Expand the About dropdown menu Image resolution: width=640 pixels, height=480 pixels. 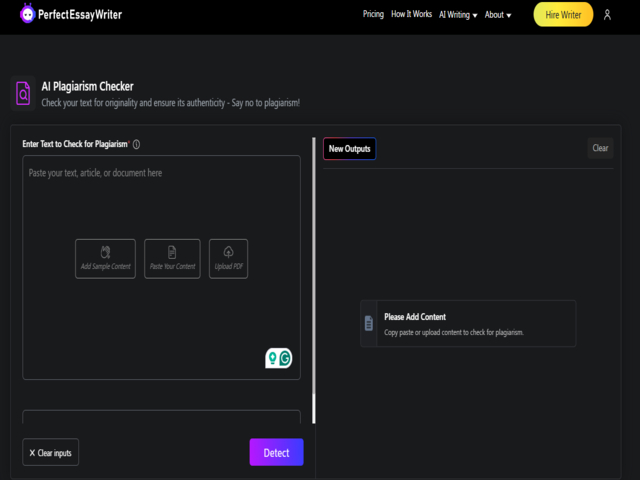pyautogui.click(x=498, y=15)
